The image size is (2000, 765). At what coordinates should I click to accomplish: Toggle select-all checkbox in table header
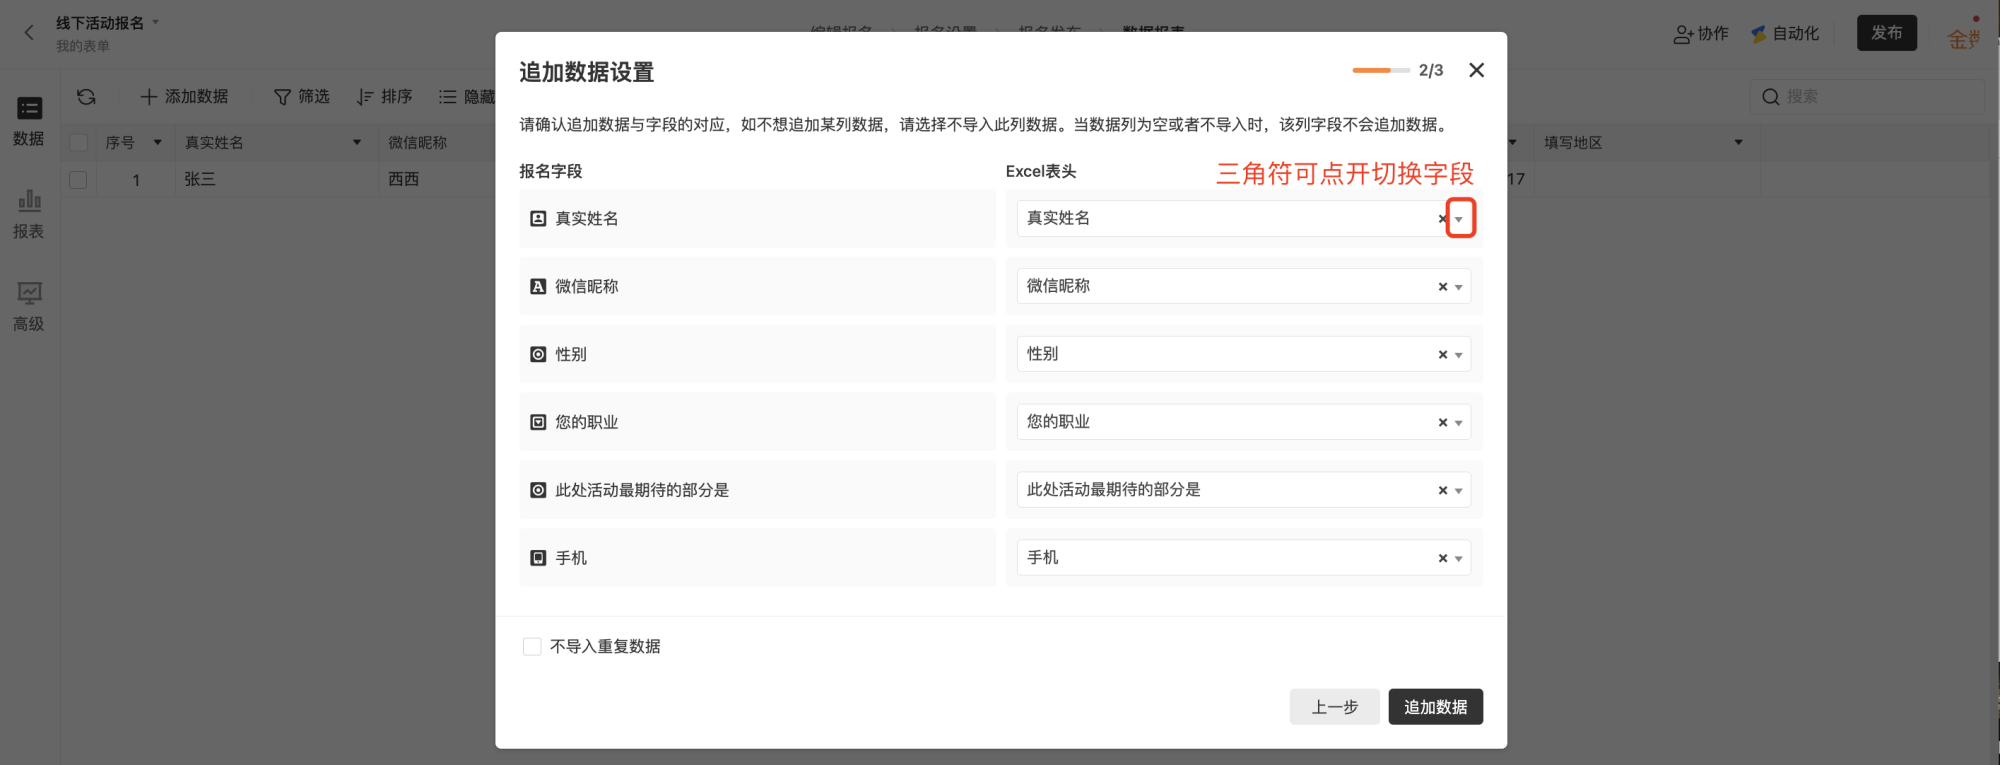pyautogui.click(x=78, y=143)
